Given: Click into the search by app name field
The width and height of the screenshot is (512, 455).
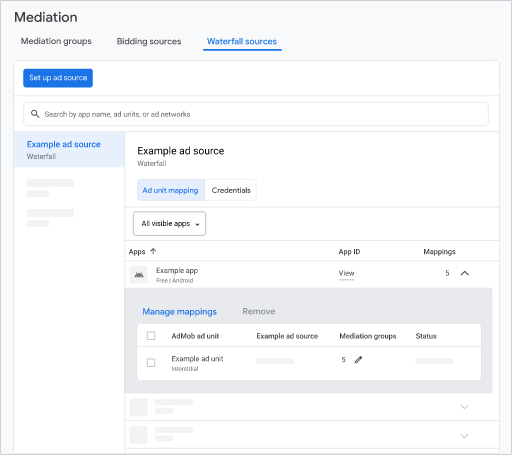Looking at the screenshot, I should click(x=256, y=114).
